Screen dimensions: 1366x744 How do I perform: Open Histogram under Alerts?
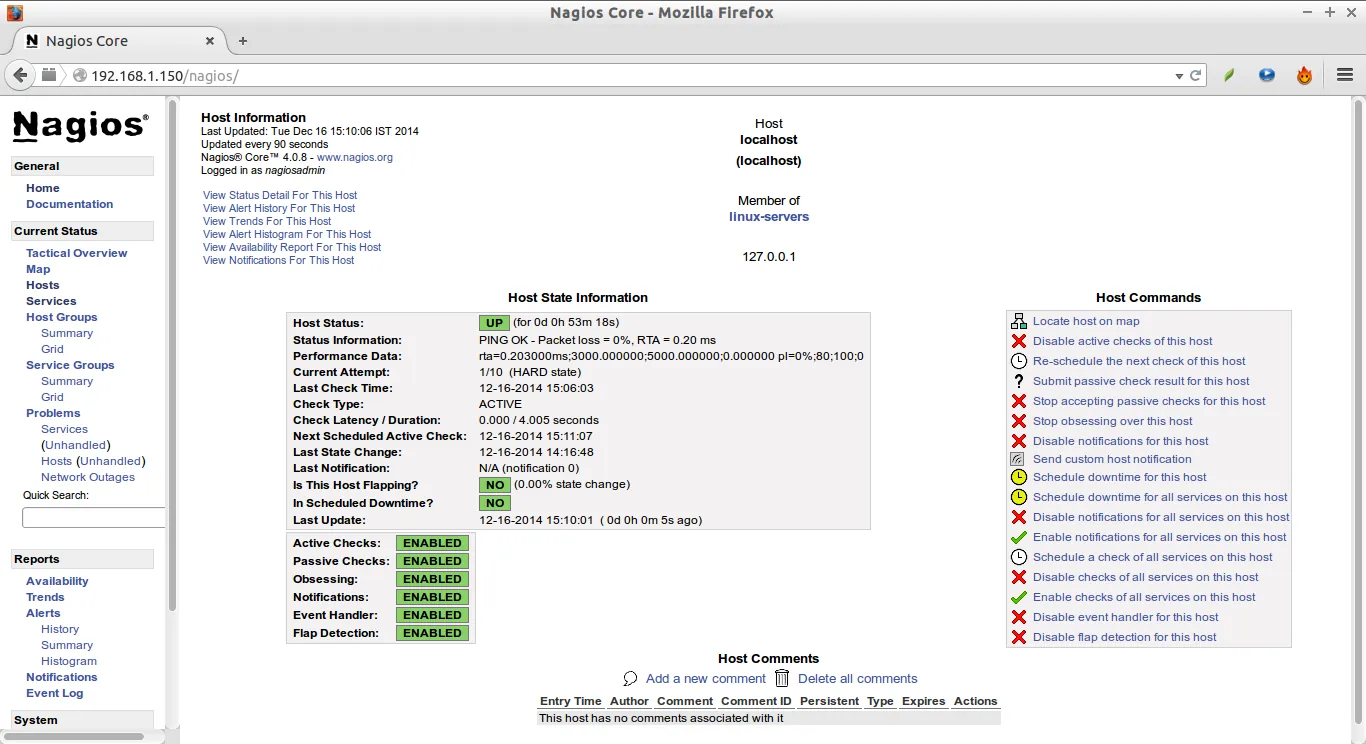point(69,661)
